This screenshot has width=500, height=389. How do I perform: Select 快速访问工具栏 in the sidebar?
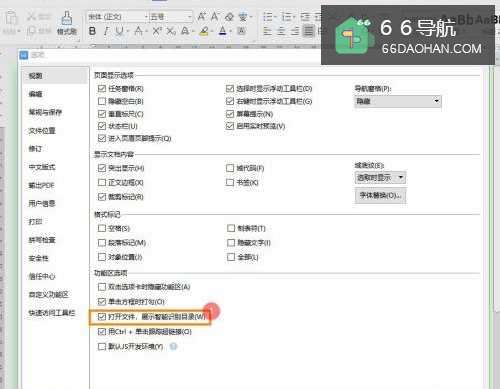click(x=52, y=313)
